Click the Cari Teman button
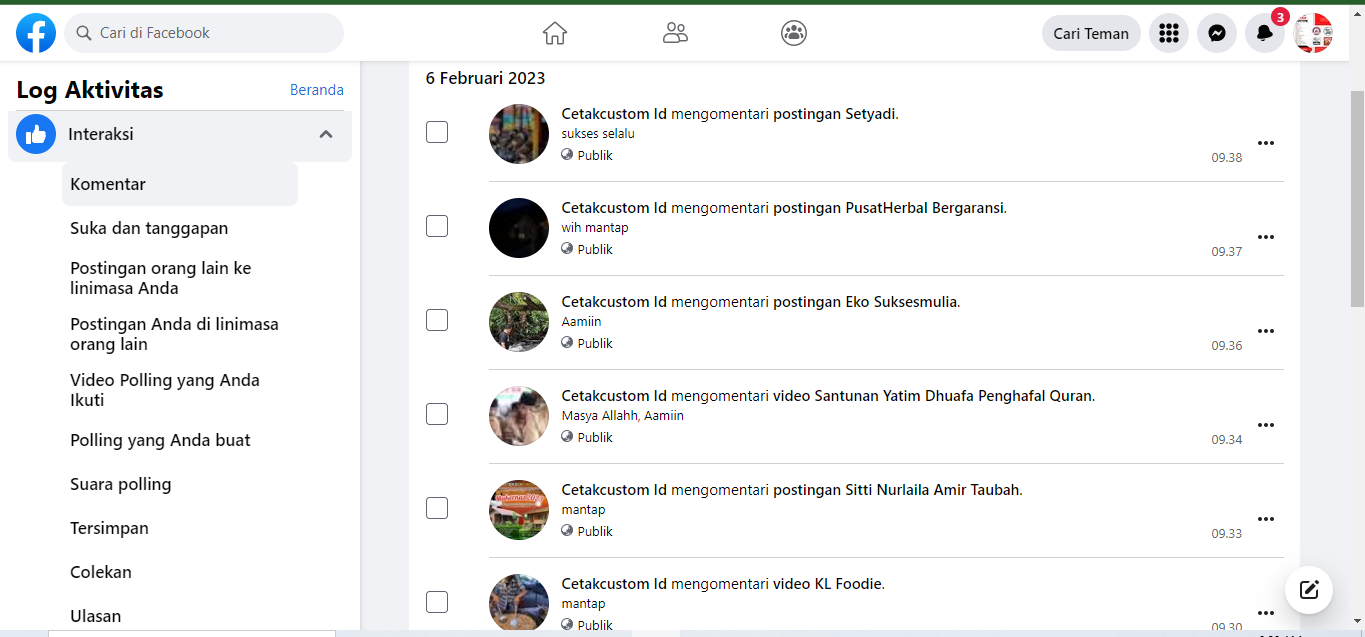1365x637 pixels. 1091,33
